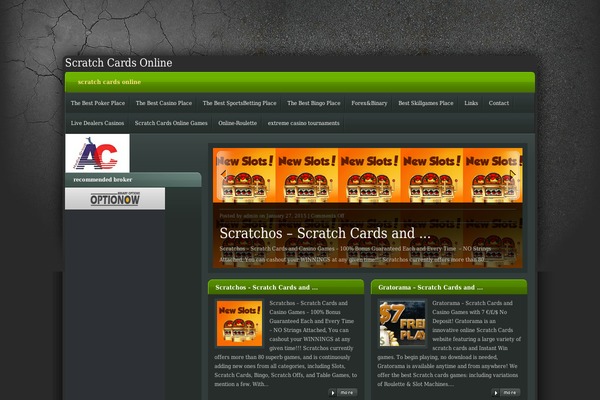
Task: Click the Posted by admin date line
Action: [x=282, y=216]
